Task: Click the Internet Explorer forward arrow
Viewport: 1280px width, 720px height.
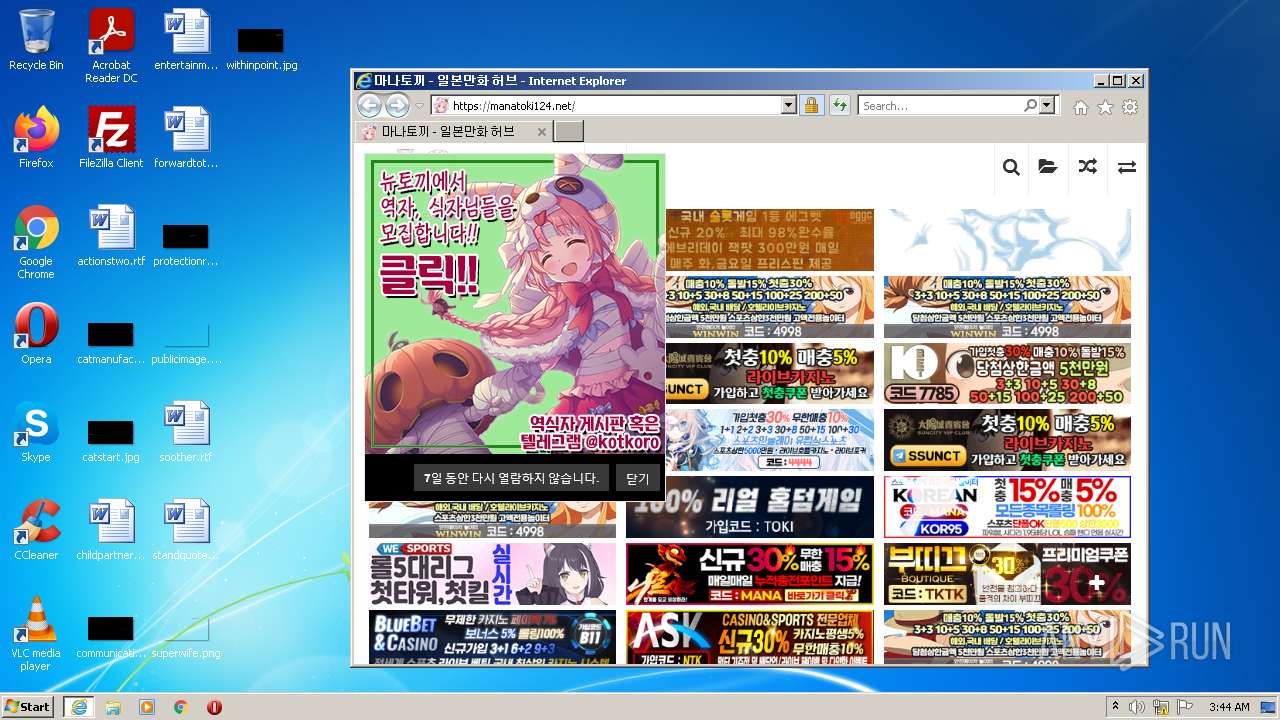Action: point(397,105)
